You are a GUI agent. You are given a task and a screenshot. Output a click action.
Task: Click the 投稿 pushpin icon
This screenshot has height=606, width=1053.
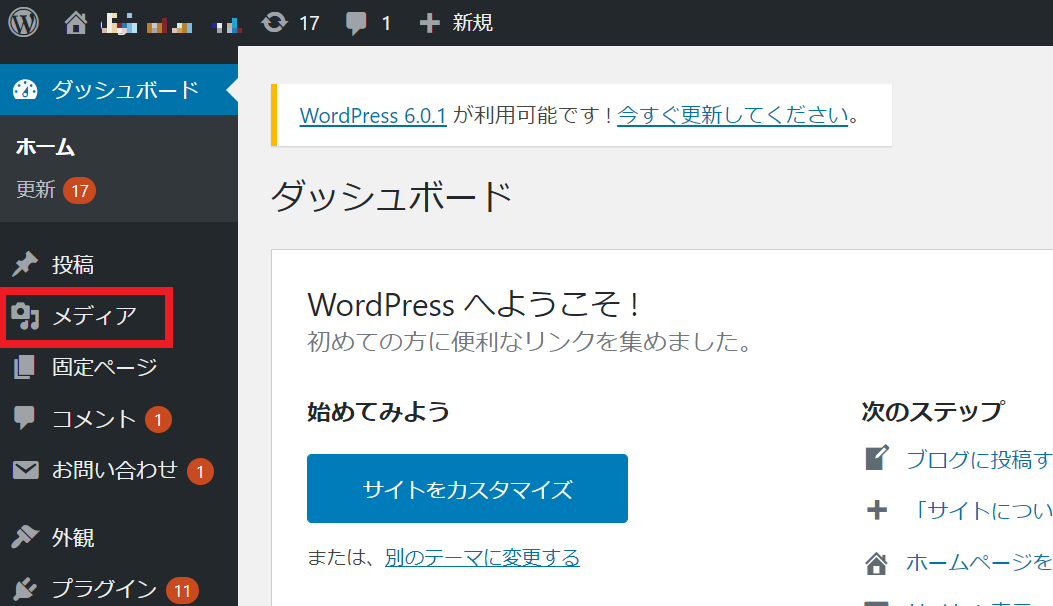(25, 264)
